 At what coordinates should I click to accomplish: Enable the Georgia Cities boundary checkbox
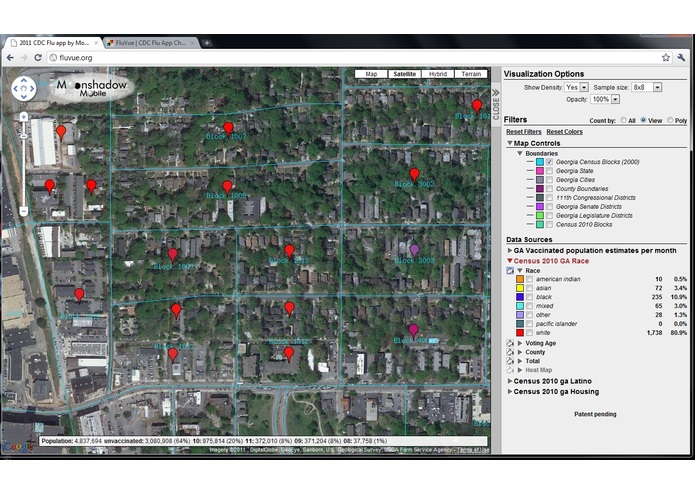[549, 179]
